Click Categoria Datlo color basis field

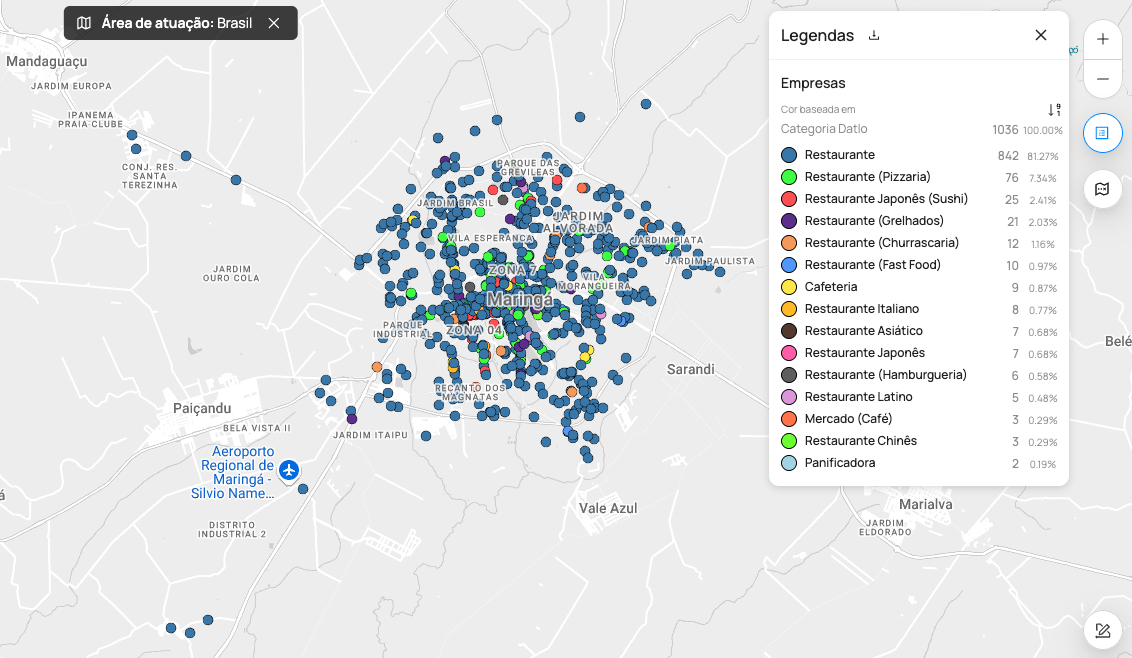pyautogui.click(x=824, y=129)
